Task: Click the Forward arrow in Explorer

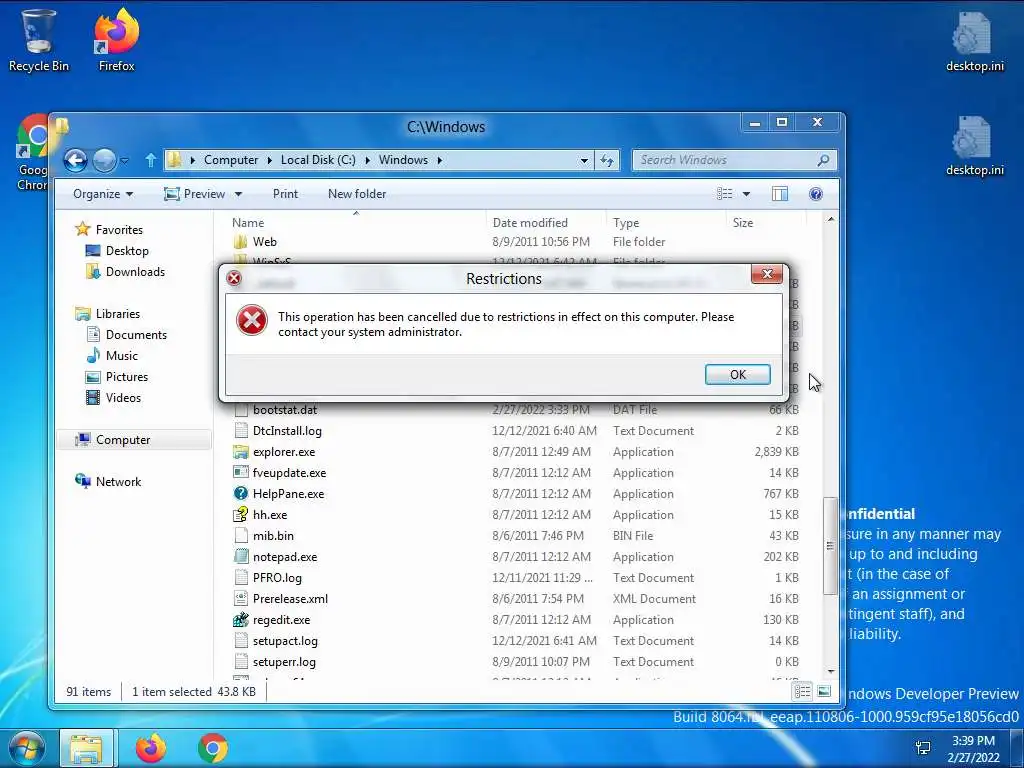Action: 104,160
